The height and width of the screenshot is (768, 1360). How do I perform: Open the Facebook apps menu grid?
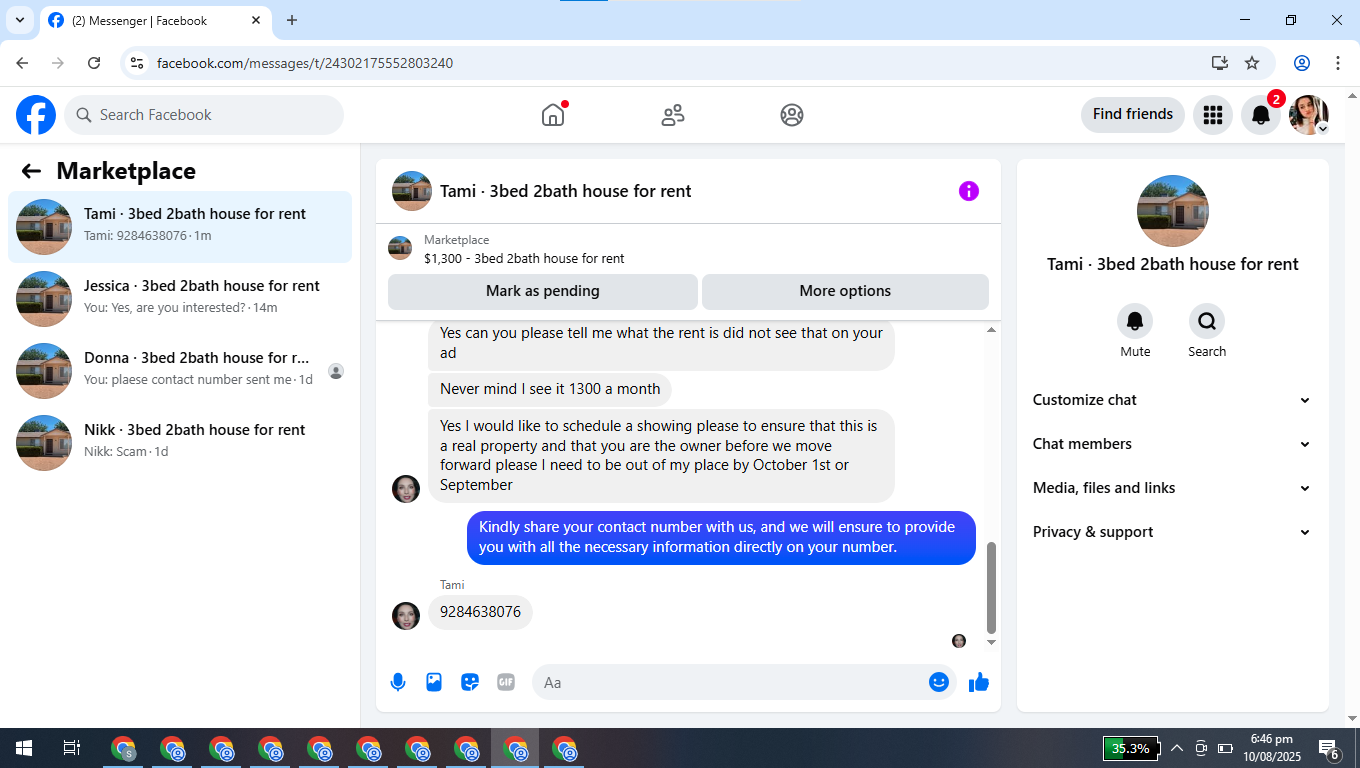(x=1213, y=115)
